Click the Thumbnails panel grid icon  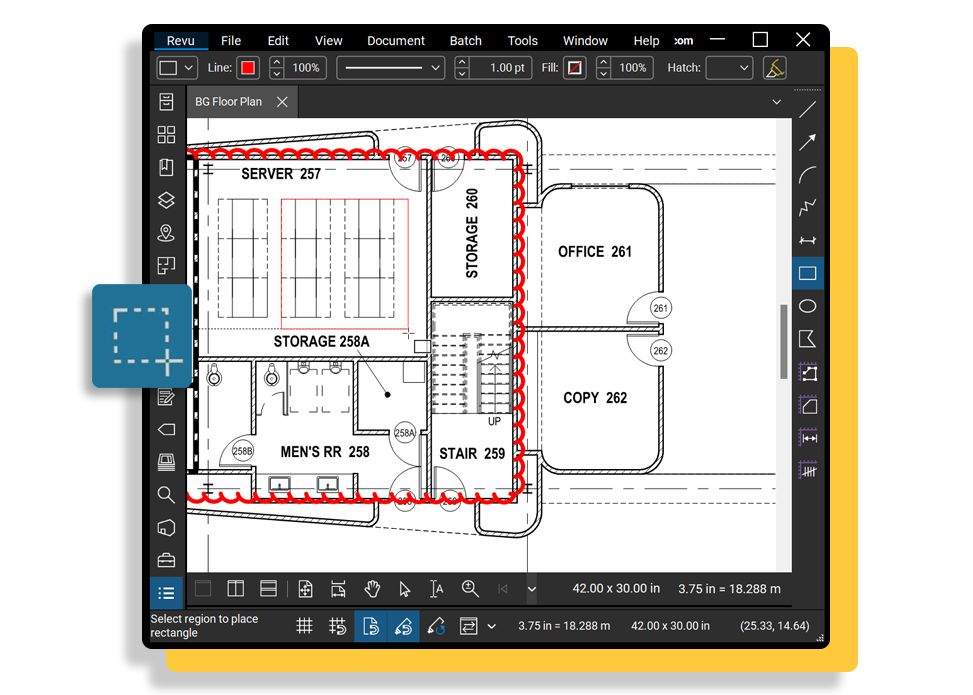[x=166, y=135]
